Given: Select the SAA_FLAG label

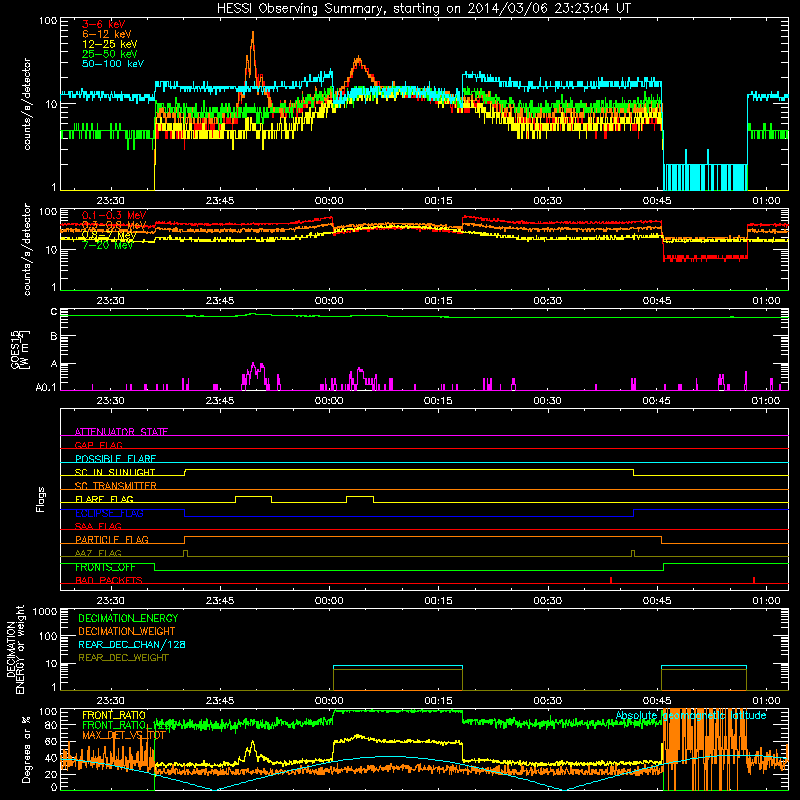Looking at the screenshot, I should click(x=98, y=526).
